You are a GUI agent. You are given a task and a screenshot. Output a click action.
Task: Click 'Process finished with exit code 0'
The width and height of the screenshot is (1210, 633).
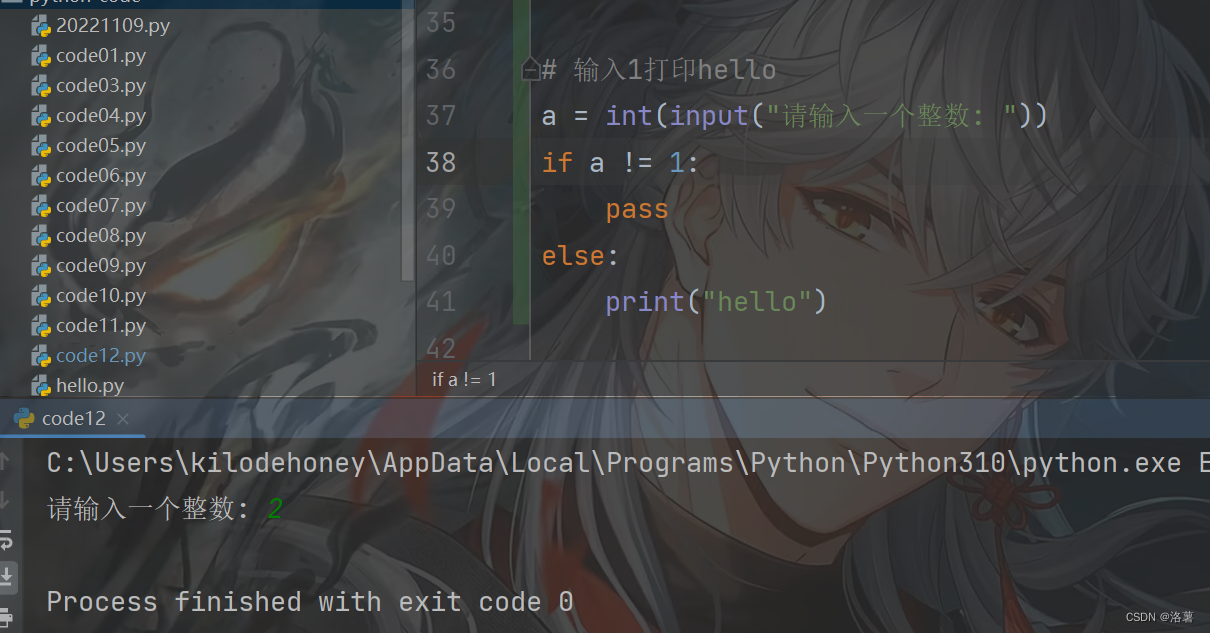pos(310,602)
